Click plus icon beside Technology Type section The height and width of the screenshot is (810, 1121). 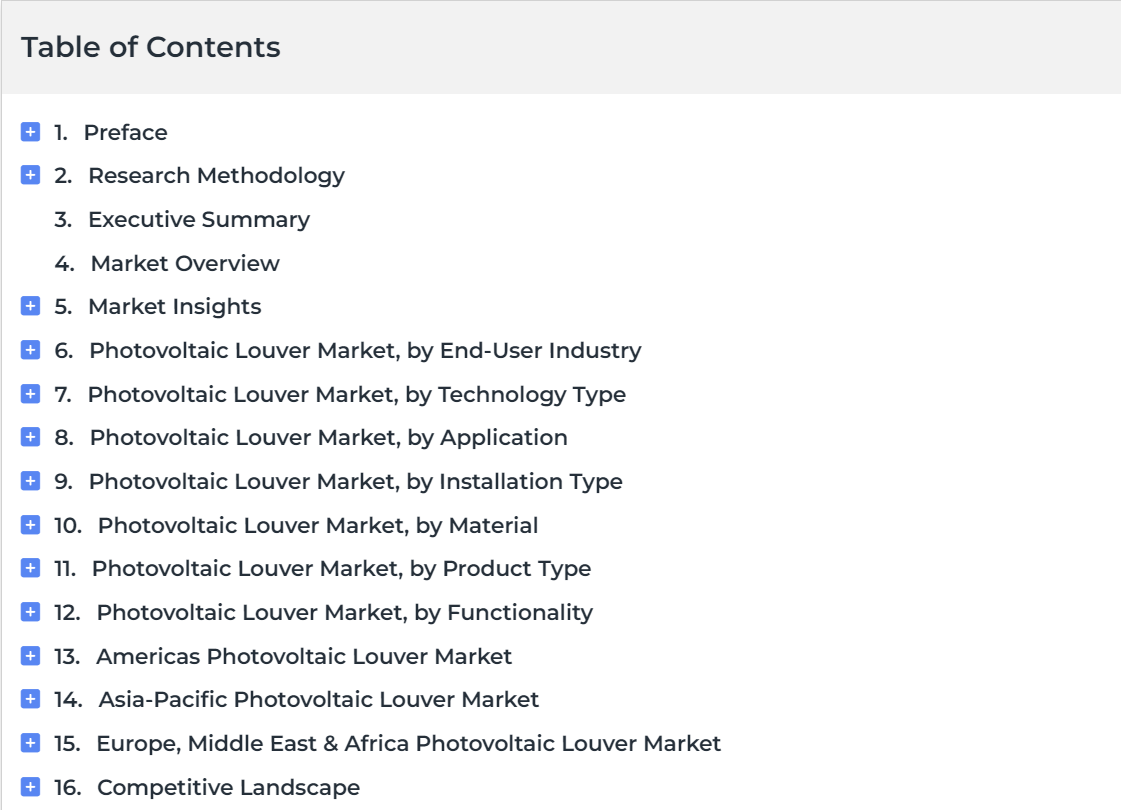pyautogui.click(x=30, y=393)
